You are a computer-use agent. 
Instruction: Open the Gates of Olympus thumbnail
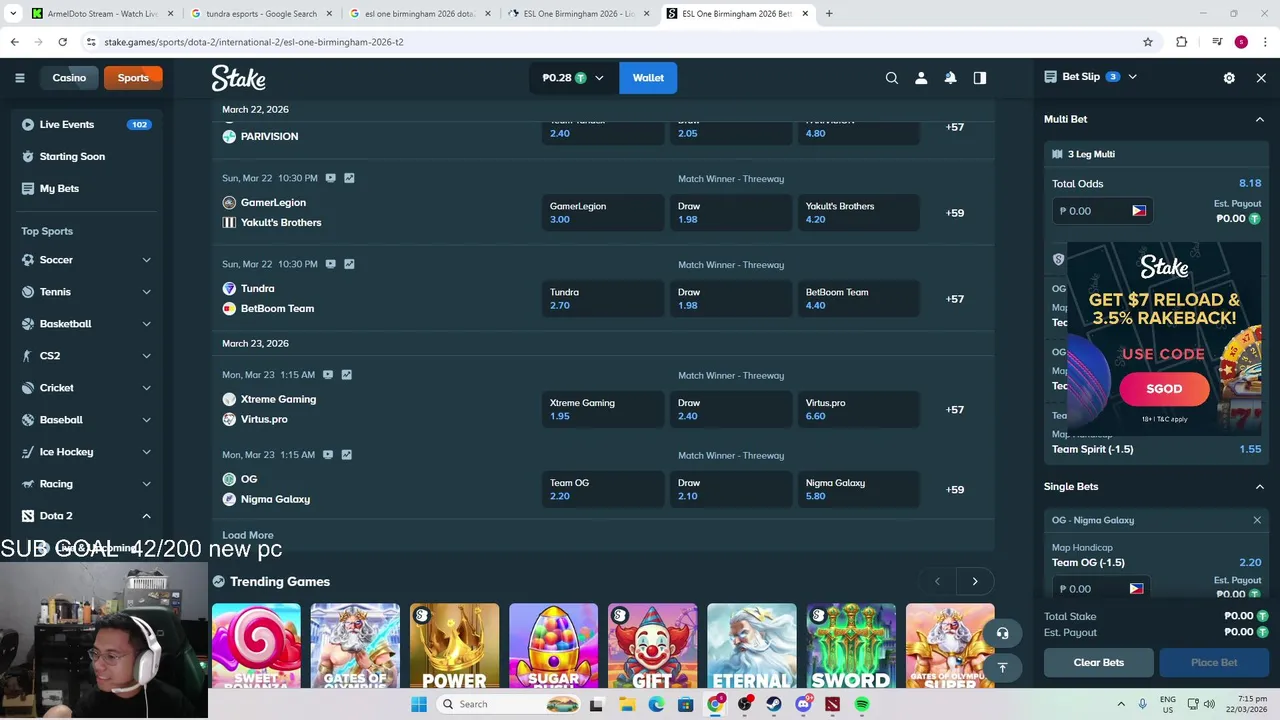(355, 646)
